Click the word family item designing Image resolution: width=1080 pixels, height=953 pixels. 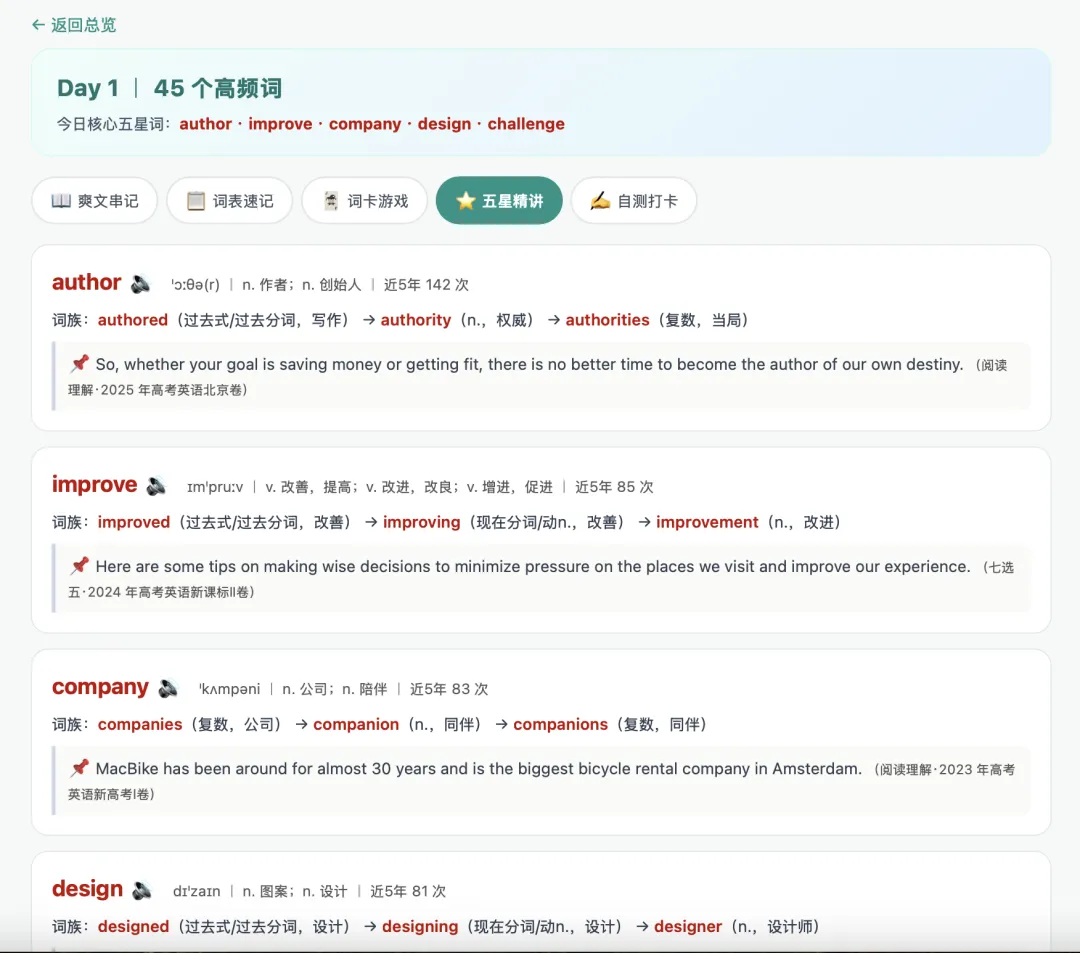click(x=420, y=927)
